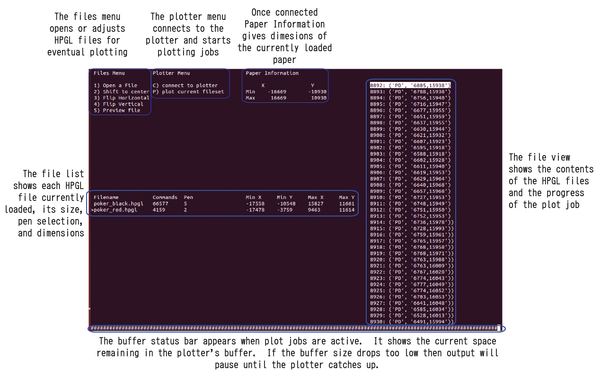The height and width of the screenshot is (379, 600).
Task: Click the 'Min X' column header
Action: click(253, 198)
